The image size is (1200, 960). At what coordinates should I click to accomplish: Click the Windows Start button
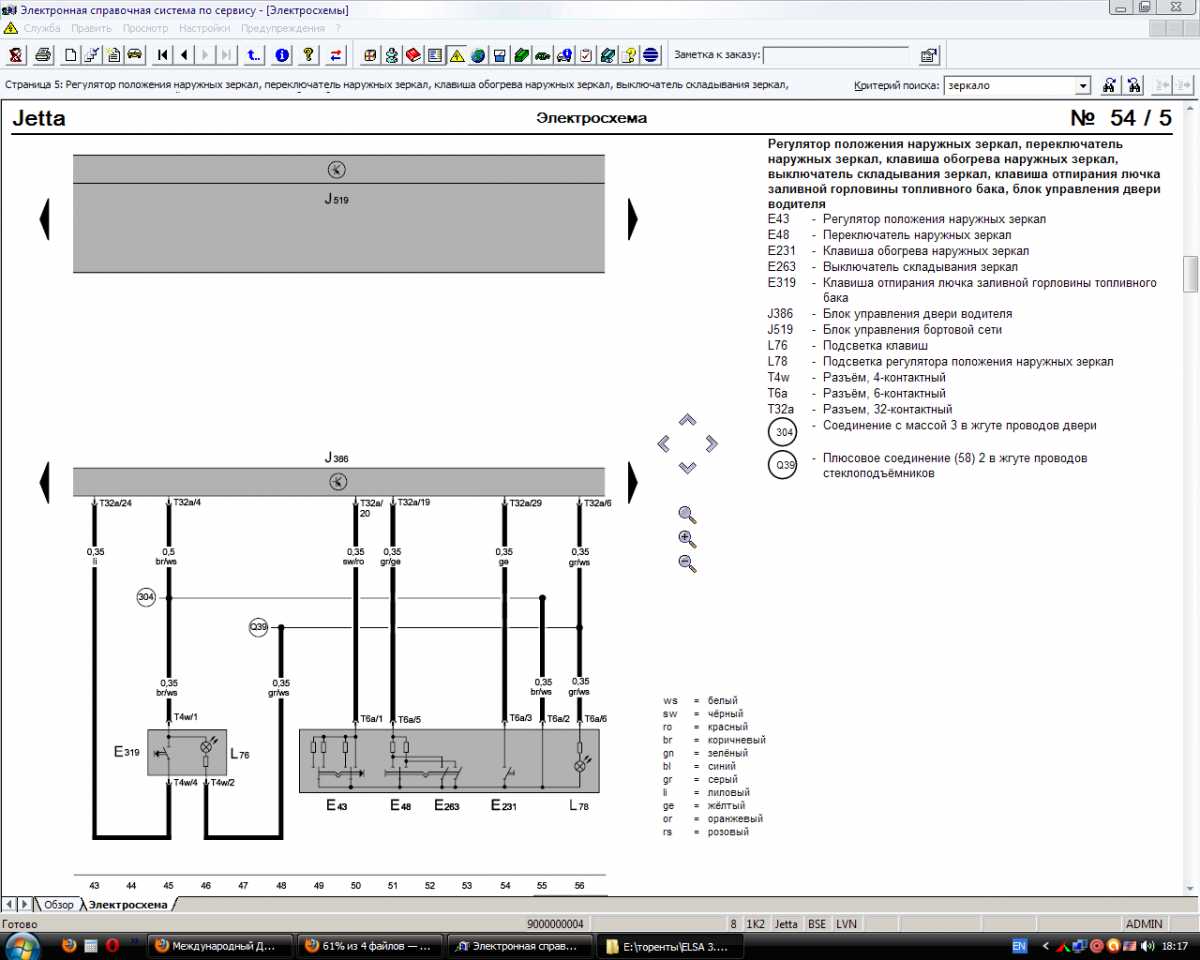(x=22, y=945)
